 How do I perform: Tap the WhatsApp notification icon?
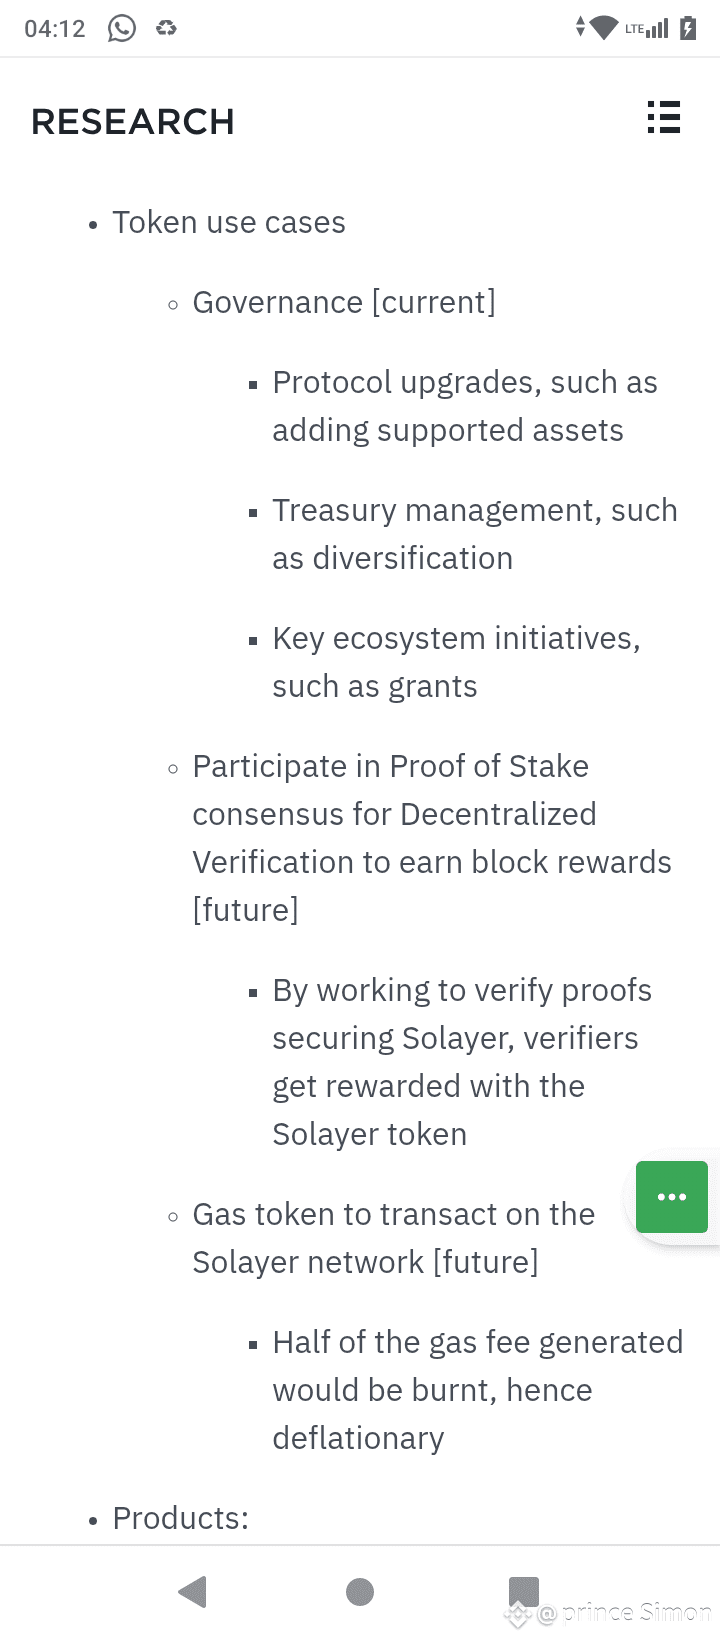point(122,28)
